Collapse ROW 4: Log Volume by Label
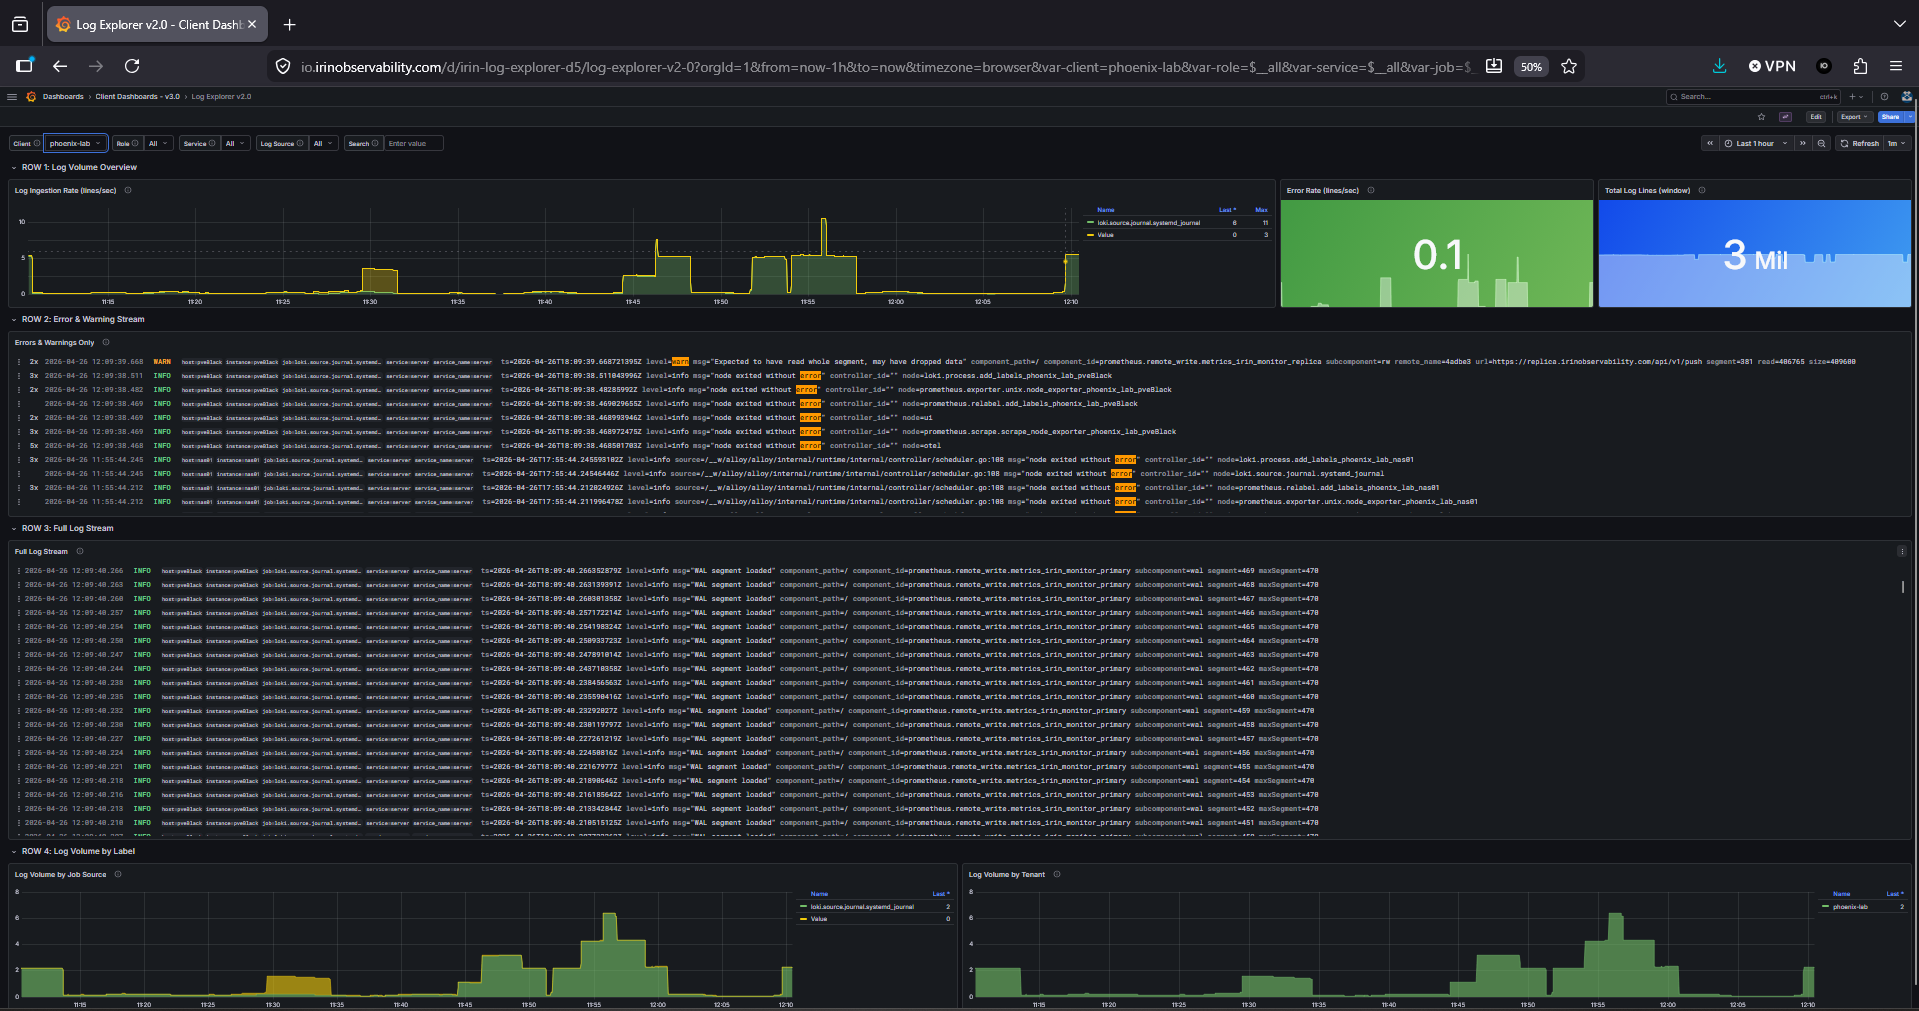Image resolution: width=1919 pixels, height=1011 pixels. [78, 851]
